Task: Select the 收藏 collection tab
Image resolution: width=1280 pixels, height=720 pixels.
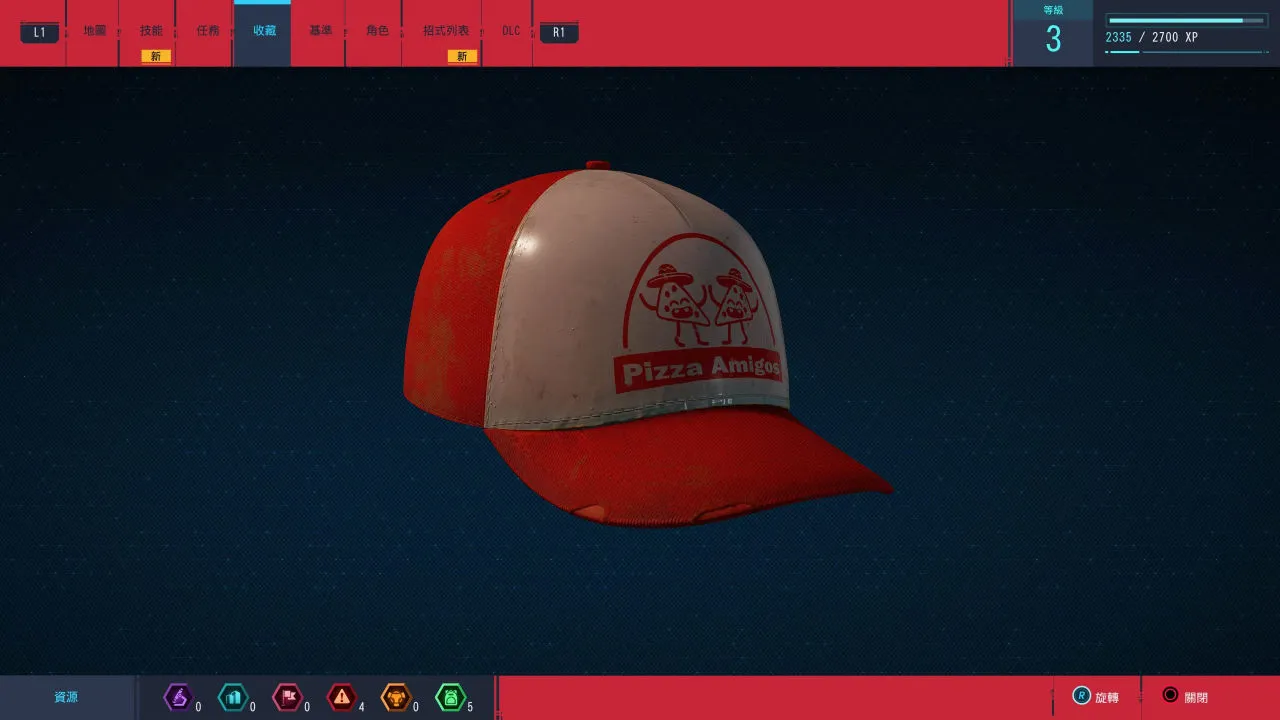Action: pyautogui.click(x=264, y=31)
